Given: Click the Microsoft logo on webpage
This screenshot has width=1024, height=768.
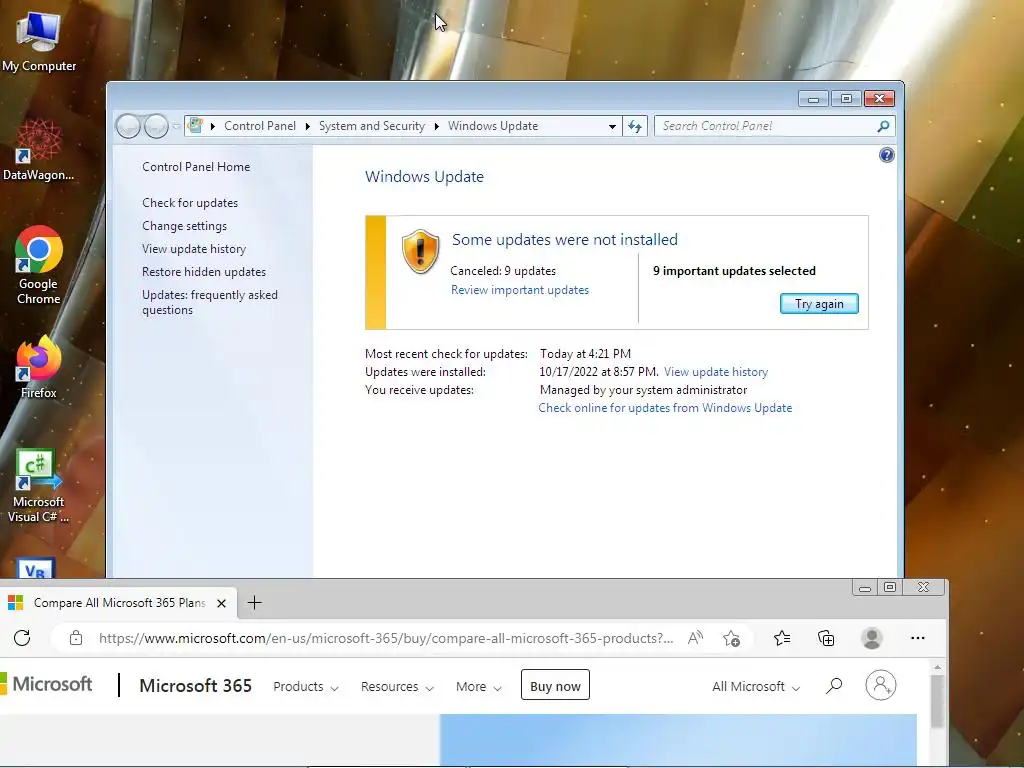Looking at the screenshot, I should pyautogui.click(x=47, y=684).
